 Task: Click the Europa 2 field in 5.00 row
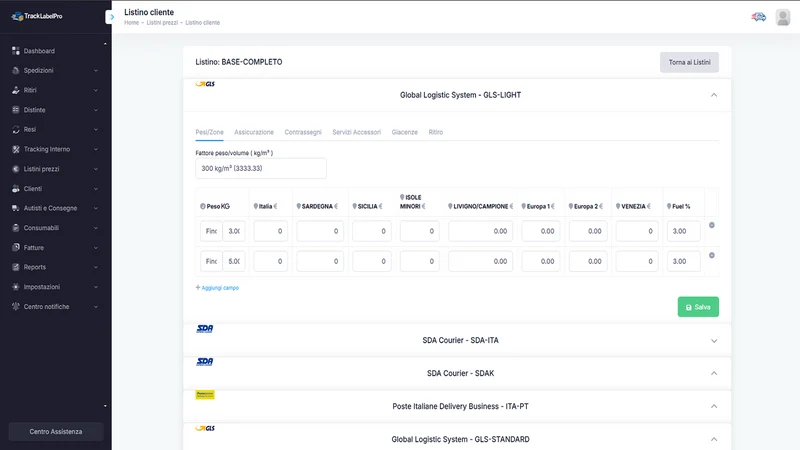tap(588, 261)
